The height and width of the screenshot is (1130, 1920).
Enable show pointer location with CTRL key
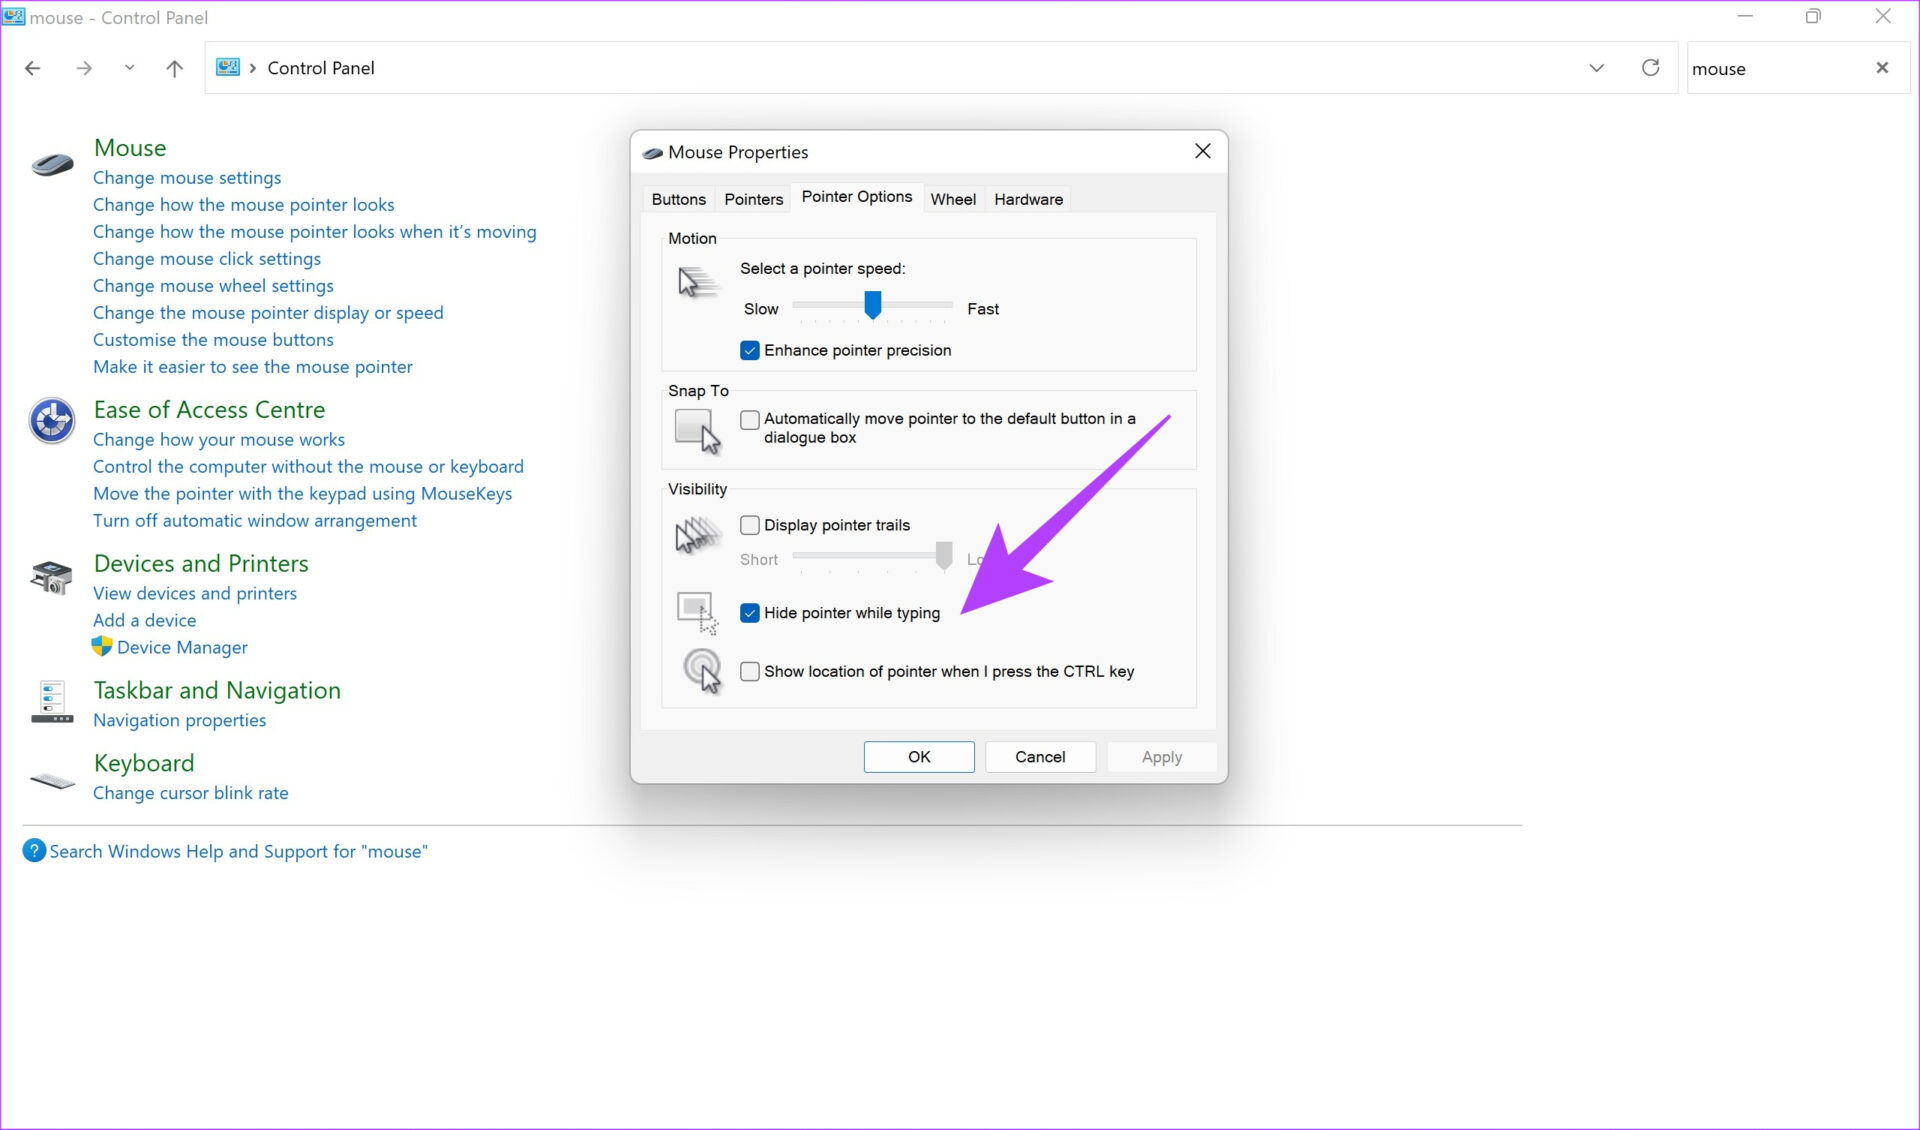pyautogui.click(x=750, y=671)
